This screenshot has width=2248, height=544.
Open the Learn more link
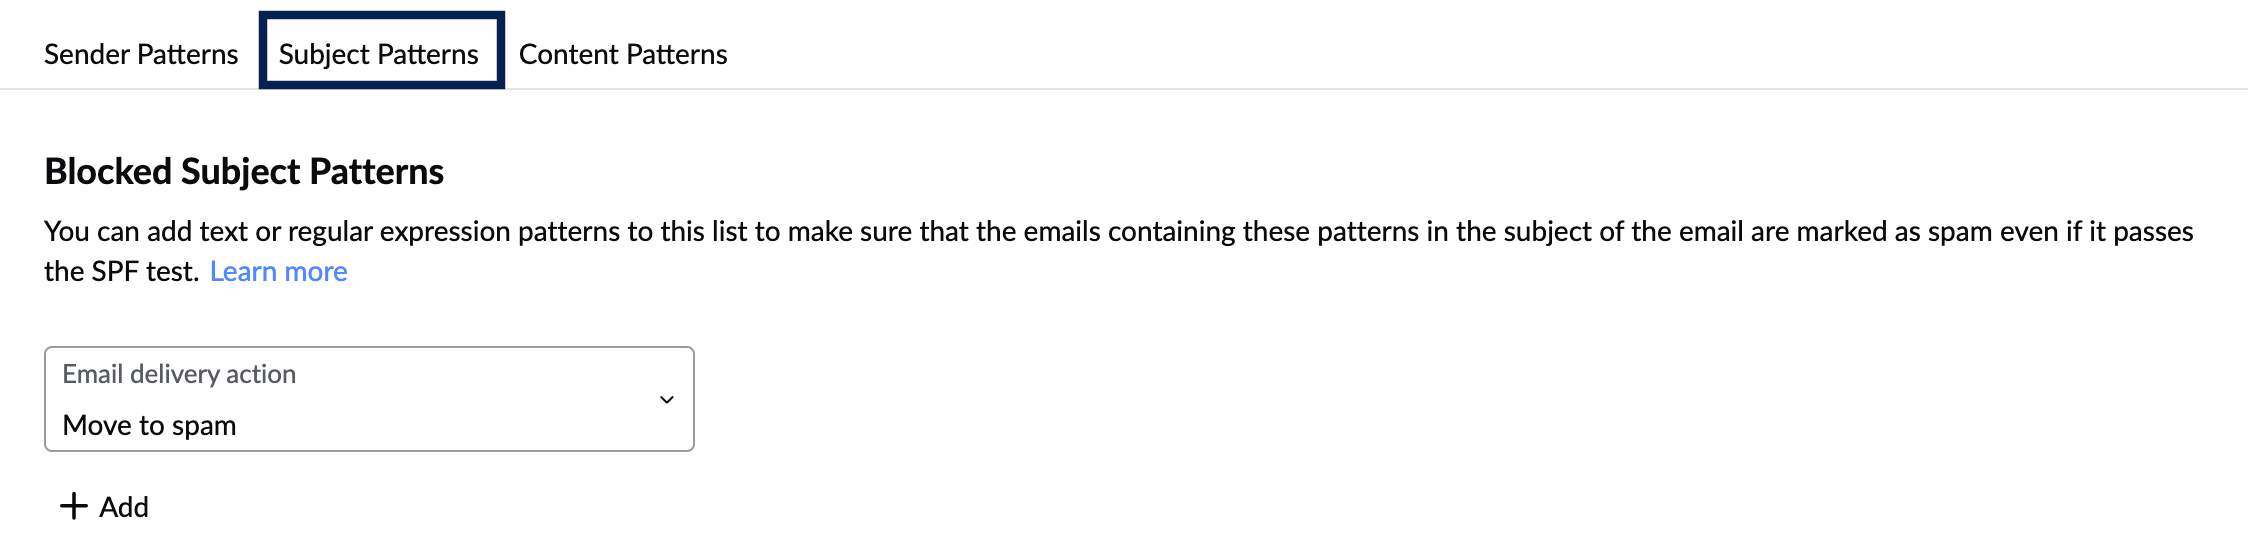click(278, 272)
